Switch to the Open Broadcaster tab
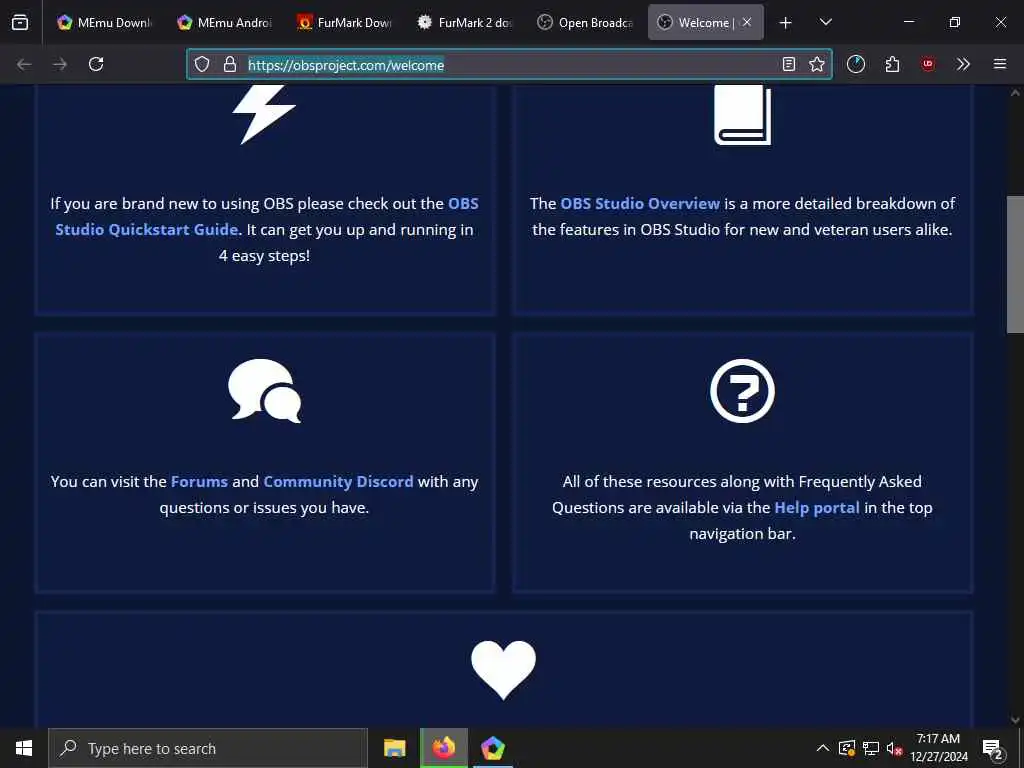The image size is (1024, 768). [585, 22]
